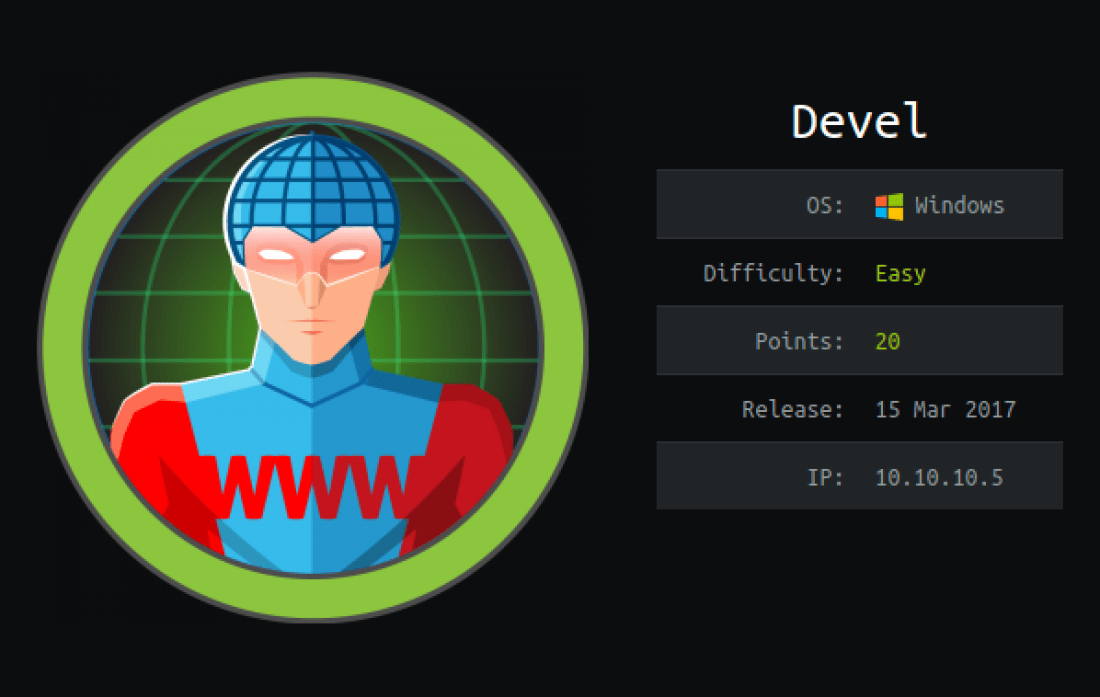Screen dimensions: 1100x697
Task: Click the Devel avatar circle image
Action: (x=313, y=347)
